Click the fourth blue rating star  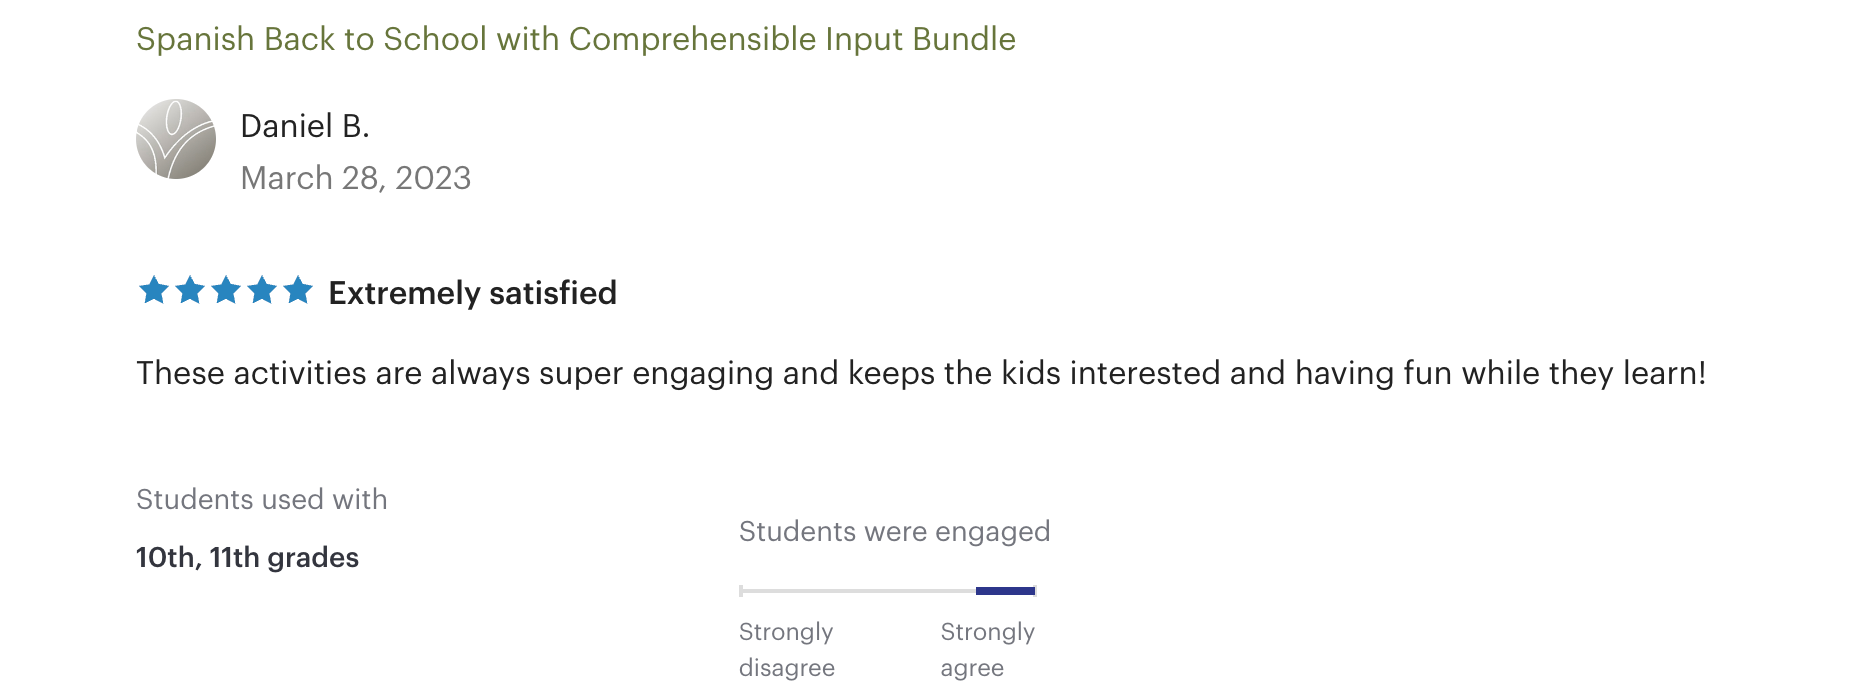[x=262, y=291]
